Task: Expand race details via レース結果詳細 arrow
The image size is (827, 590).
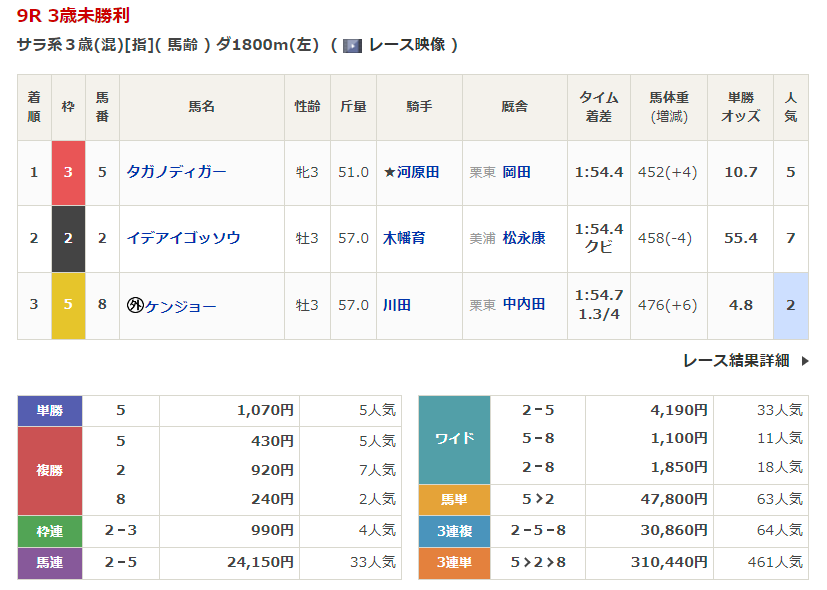Action: (805, 360)
